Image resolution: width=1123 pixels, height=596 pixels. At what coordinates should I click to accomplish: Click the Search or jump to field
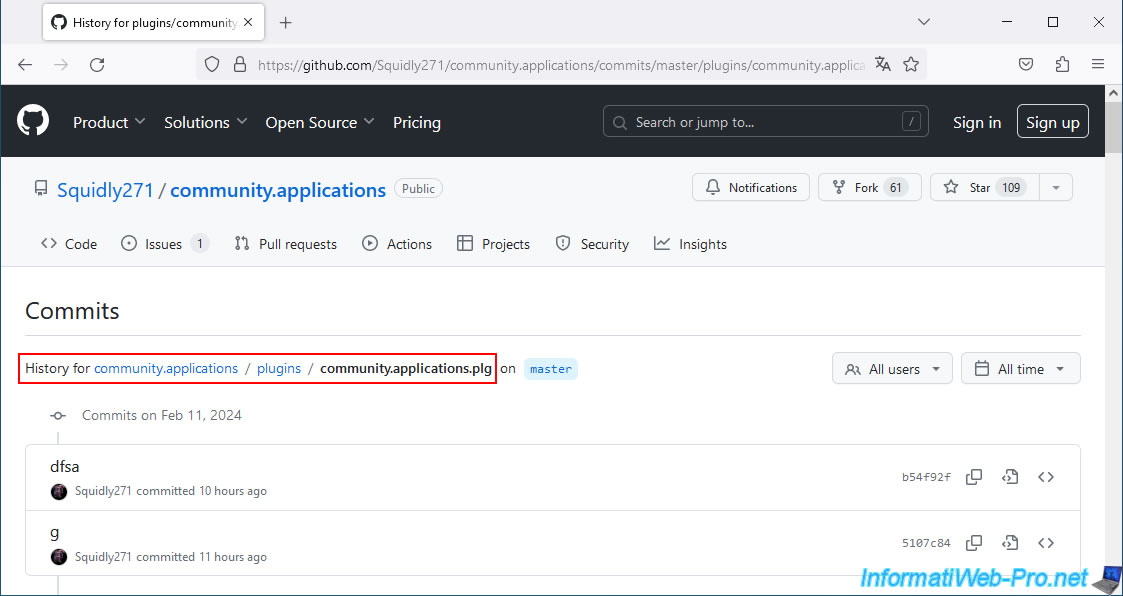coord(765,122)
